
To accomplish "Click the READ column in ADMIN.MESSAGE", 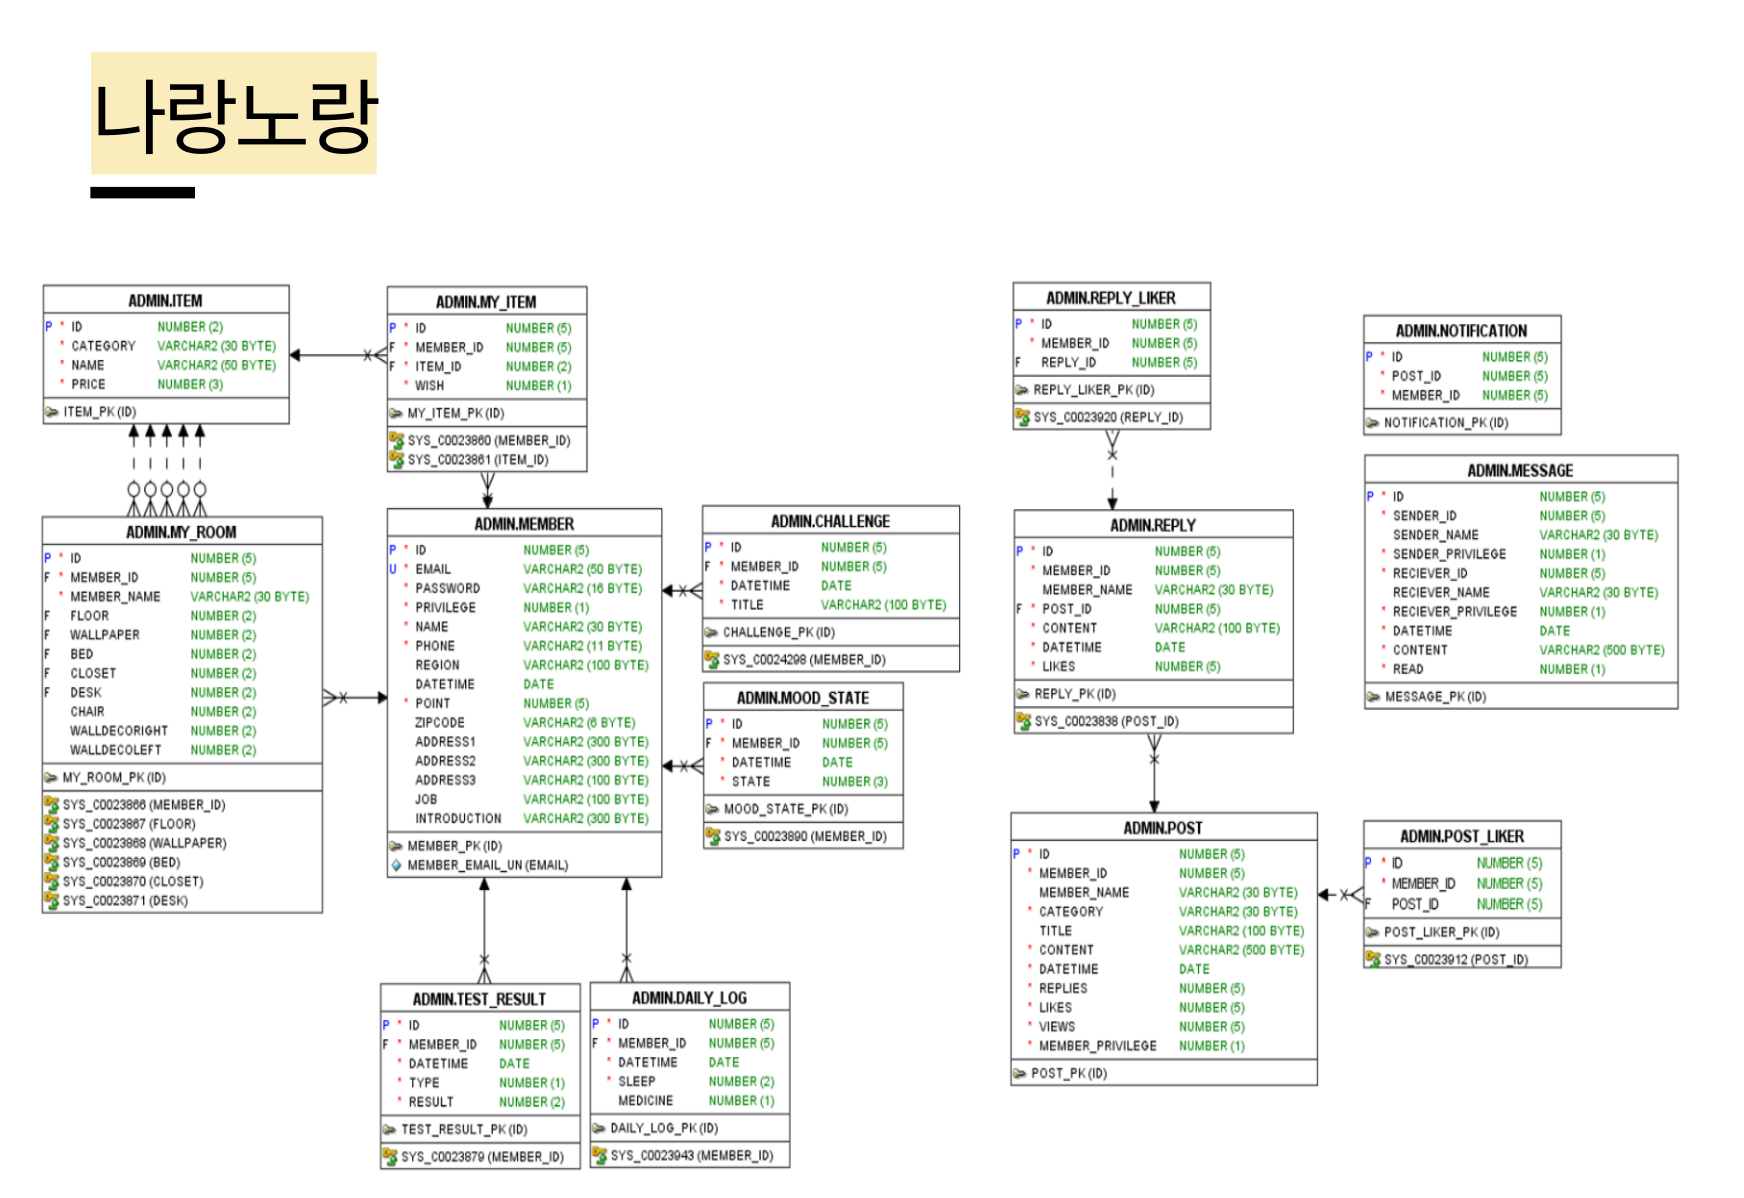I will pyautogui.click(x=1521, y=669).
